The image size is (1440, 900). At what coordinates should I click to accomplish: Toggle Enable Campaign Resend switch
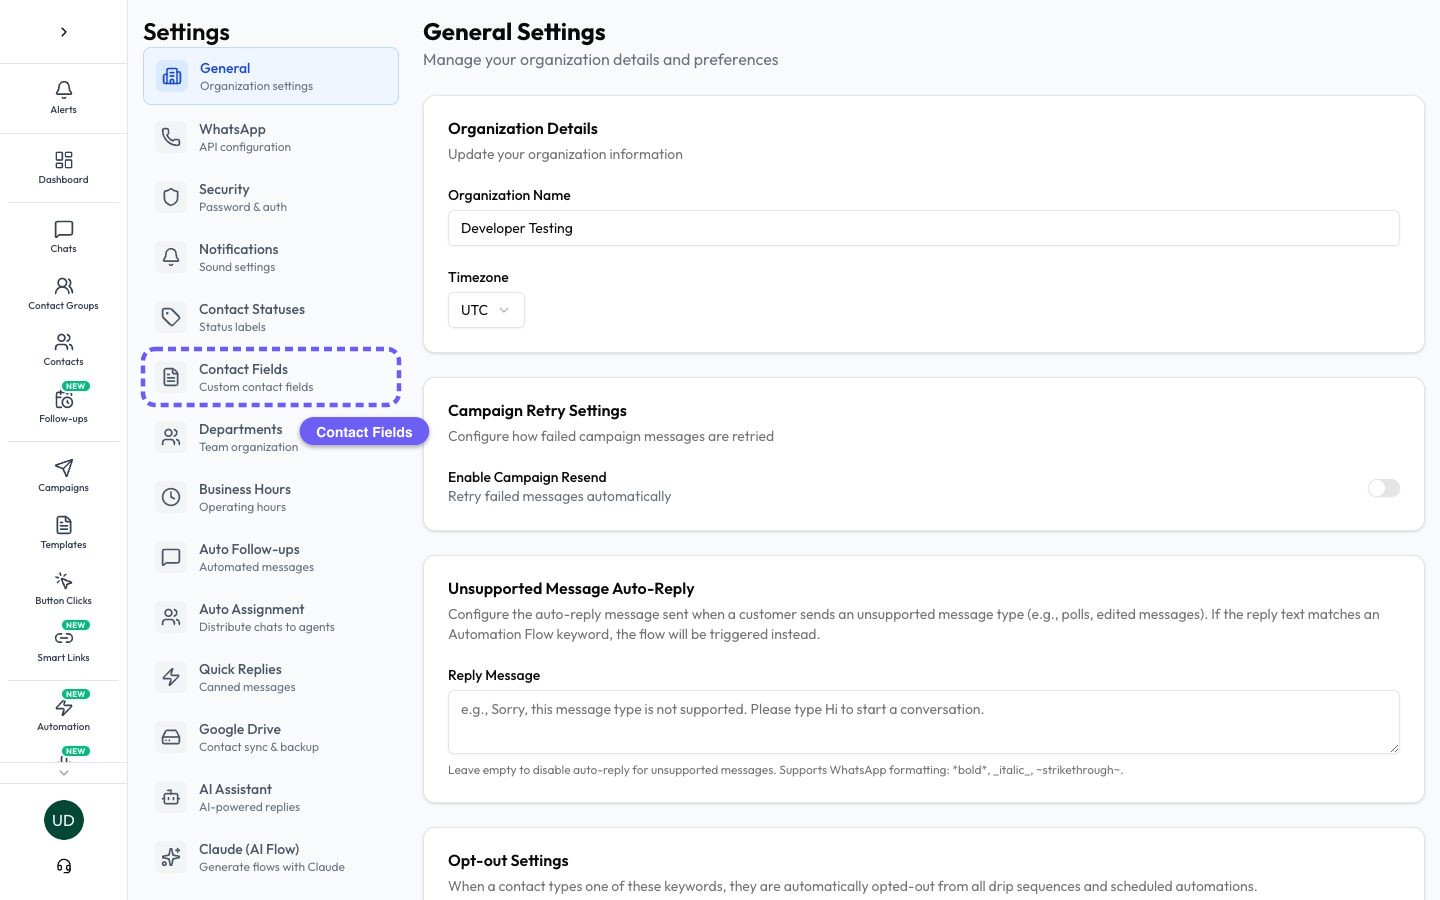(x=1384, y=488)
